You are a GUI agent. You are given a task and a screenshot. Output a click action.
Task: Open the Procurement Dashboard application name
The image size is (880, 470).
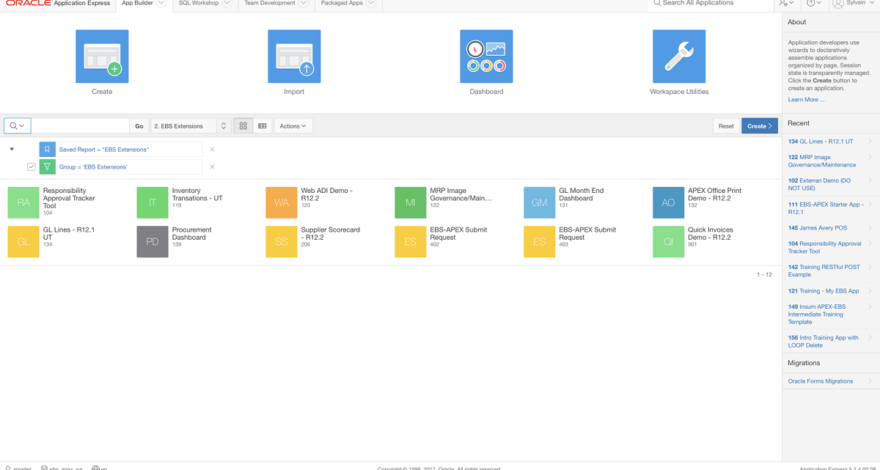tap(192, 234)
